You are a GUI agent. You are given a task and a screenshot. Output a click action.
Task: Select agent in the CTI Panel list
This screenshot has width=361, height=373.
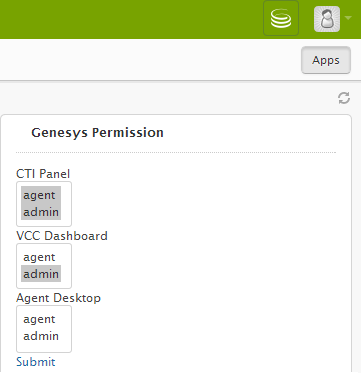[41, 195]
